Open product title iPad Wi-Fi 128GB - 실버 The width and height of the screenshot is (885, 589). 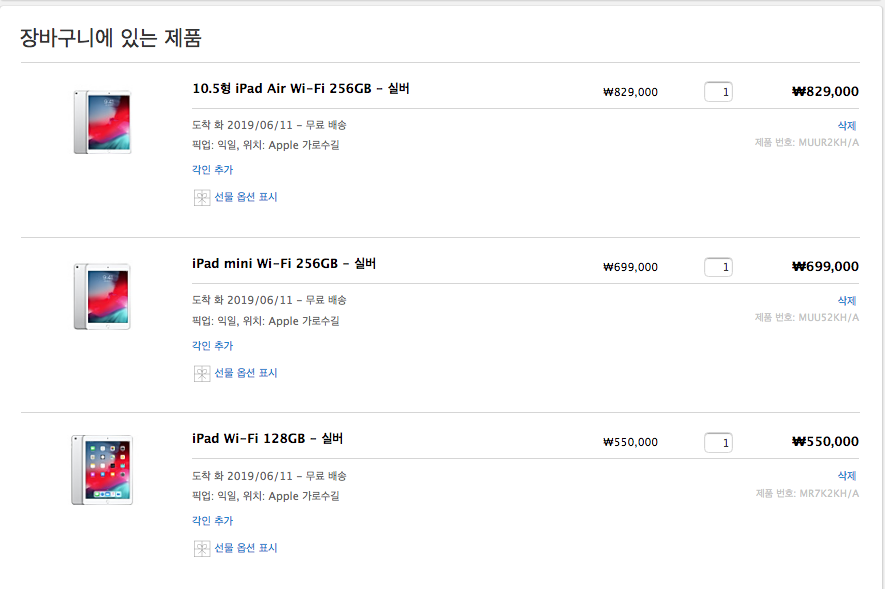(268, 438)
